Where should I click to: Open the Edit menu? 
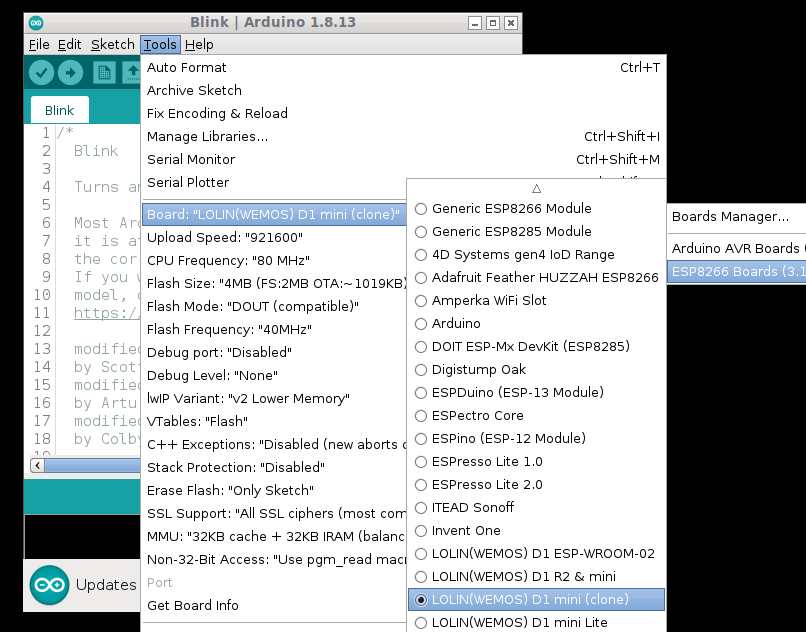pos(69,45)
